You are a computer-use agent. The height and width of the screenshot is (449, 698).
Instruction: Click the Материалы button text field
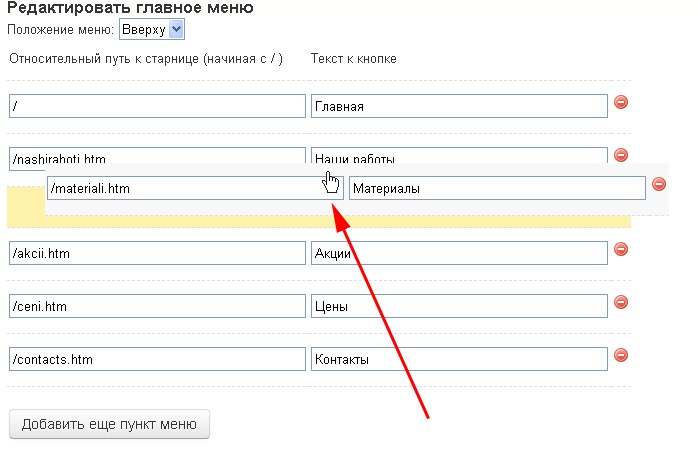click(x=497, y=188)
